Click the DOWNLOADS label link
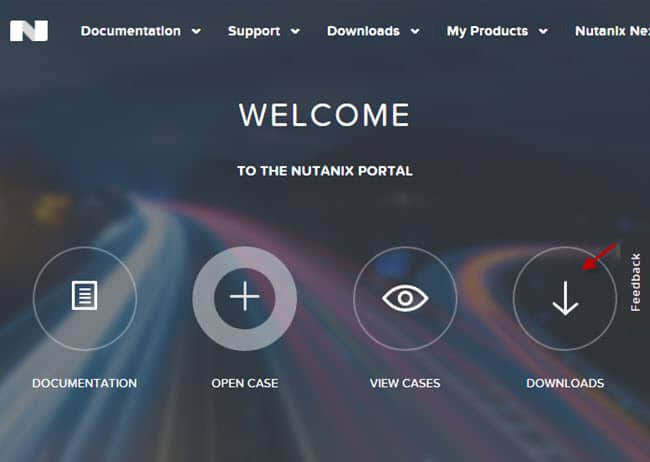 (x=565, y=383)
